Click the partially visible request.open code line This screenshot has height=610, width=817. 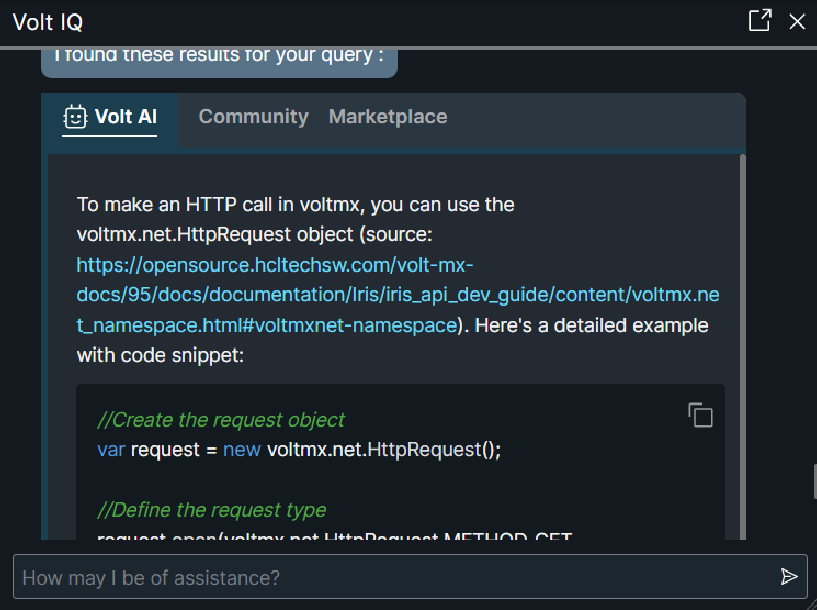coord(334,537)
